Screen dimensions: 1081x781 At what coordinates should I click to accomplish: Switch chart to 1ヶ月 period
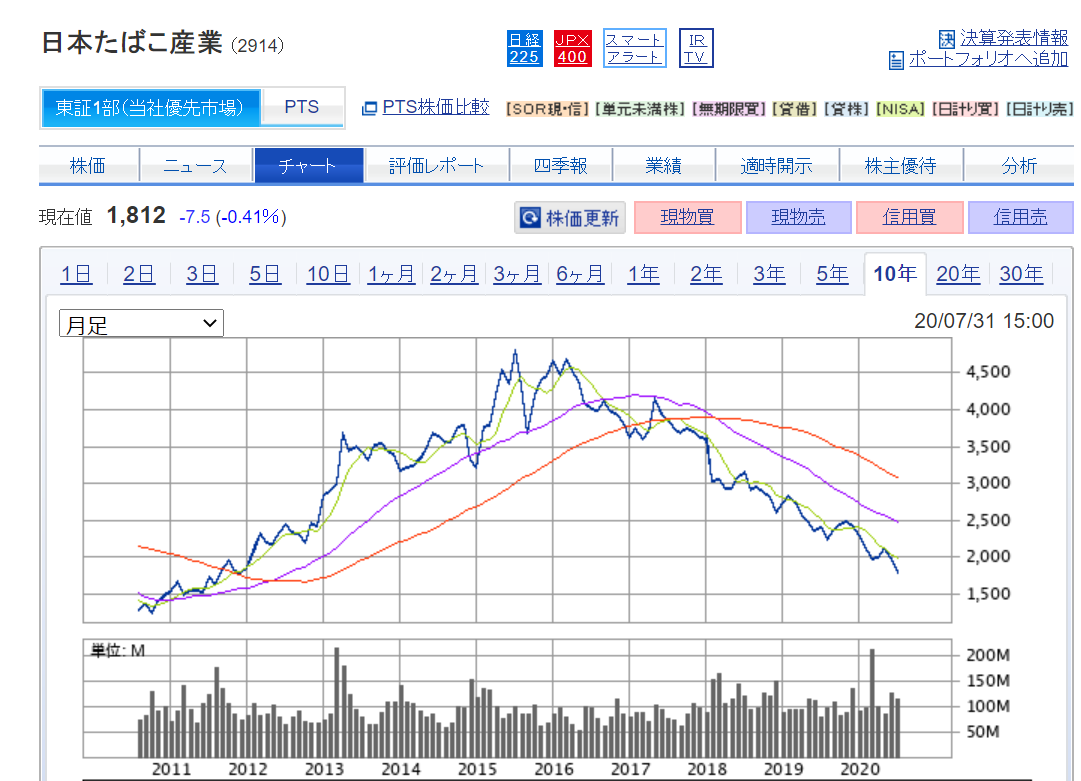(x=391, y=274)
